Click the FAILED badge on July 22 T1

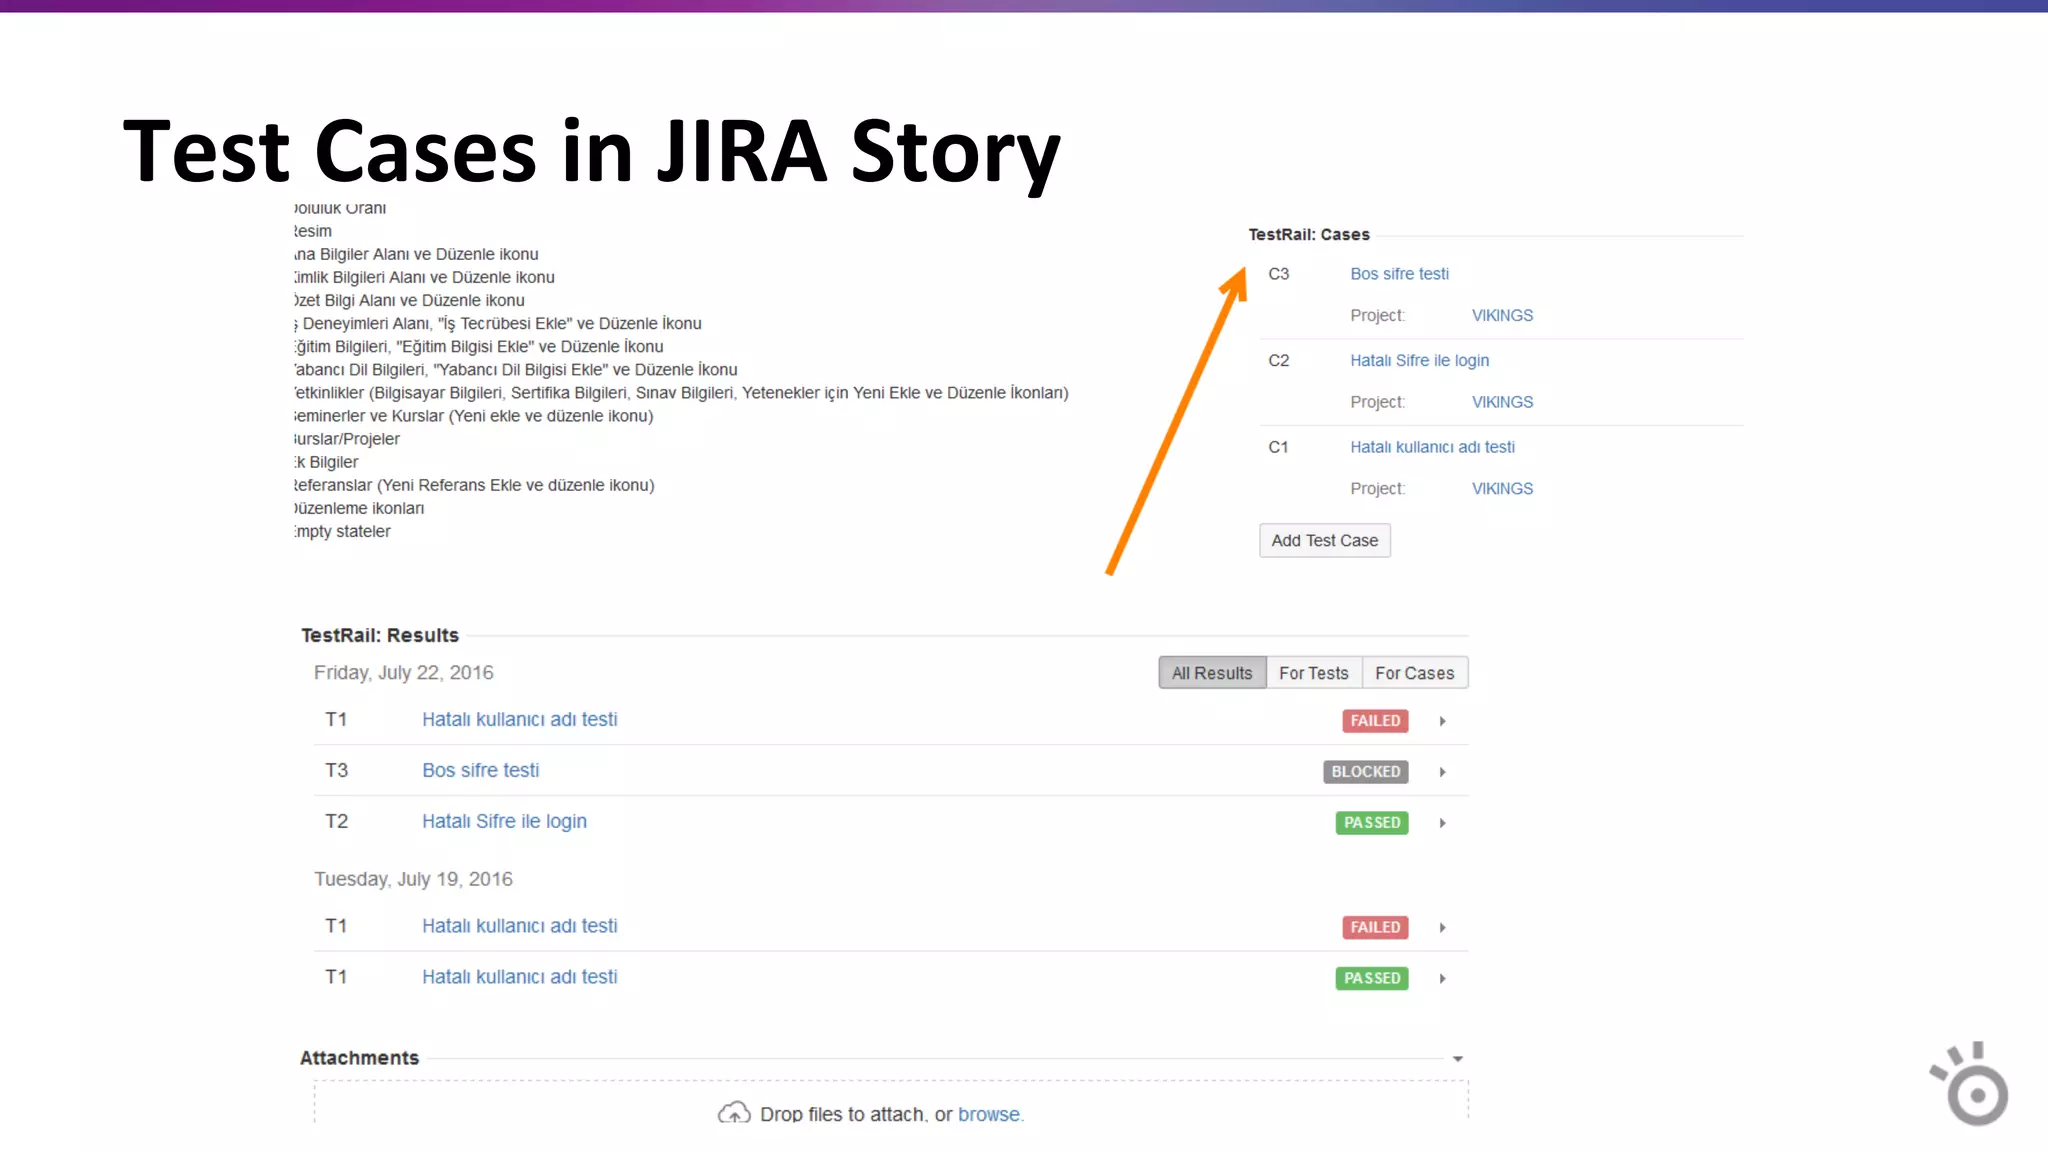(1375, 721)
